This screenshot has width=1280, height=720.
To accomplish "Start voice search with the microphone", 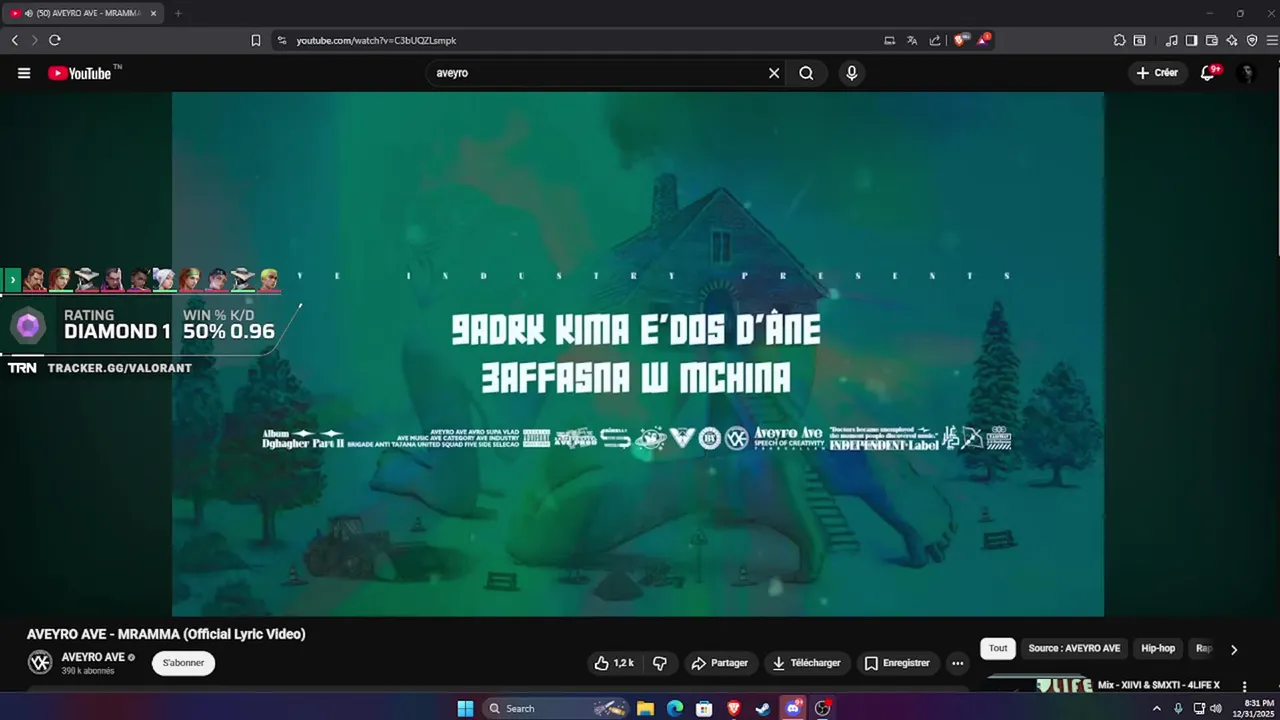I will click(x=851, y=73).
